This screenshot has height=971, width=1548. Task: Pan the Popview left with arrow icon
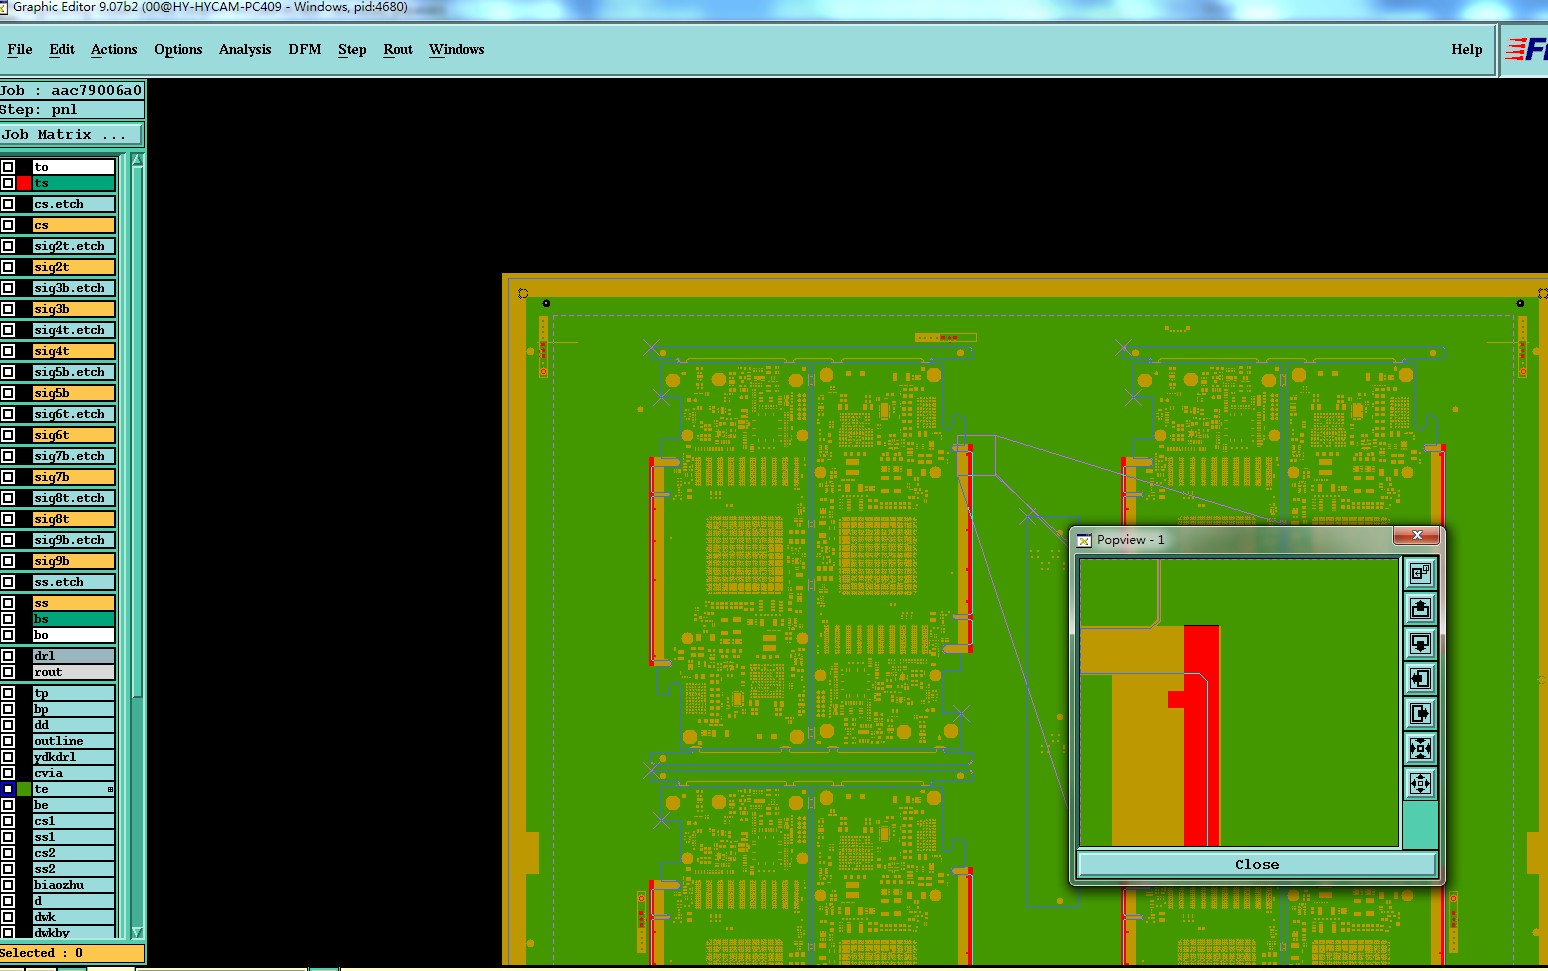1420,678
